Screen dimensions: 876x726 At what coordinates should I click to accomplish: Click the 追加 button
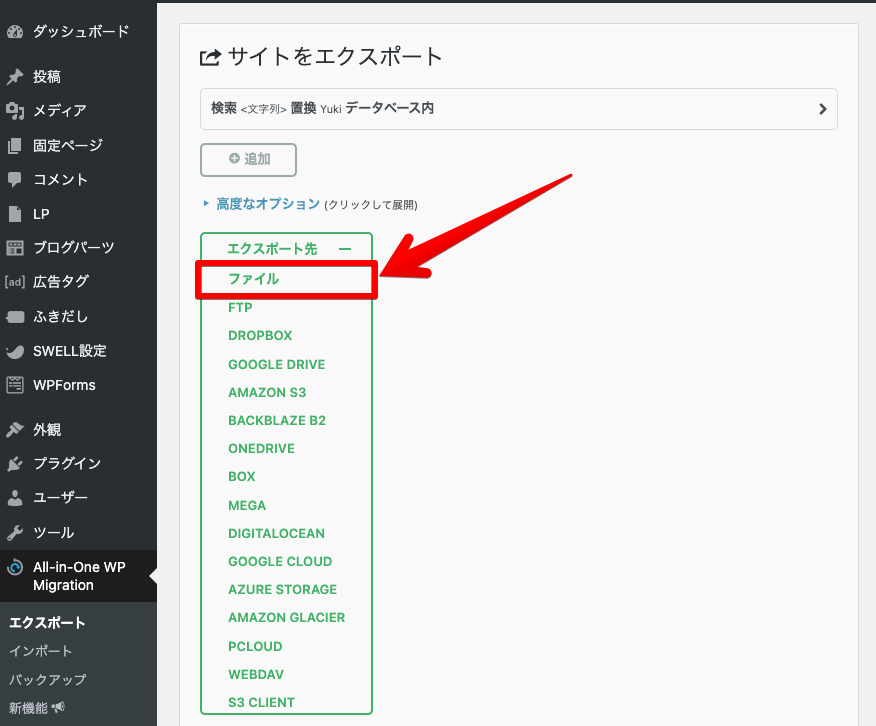coord(249,160)
